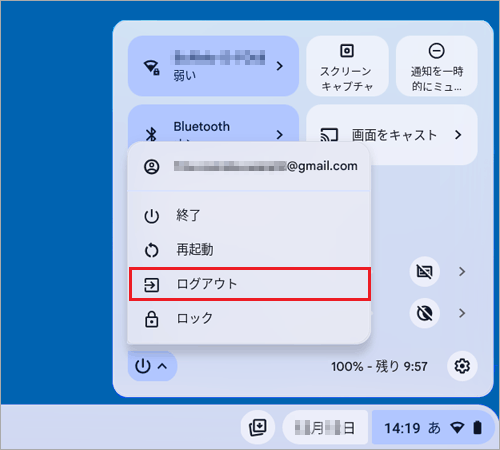Toggle 通知を一時的にミュート tile
The image size is (500, 450).
(437, 66)
